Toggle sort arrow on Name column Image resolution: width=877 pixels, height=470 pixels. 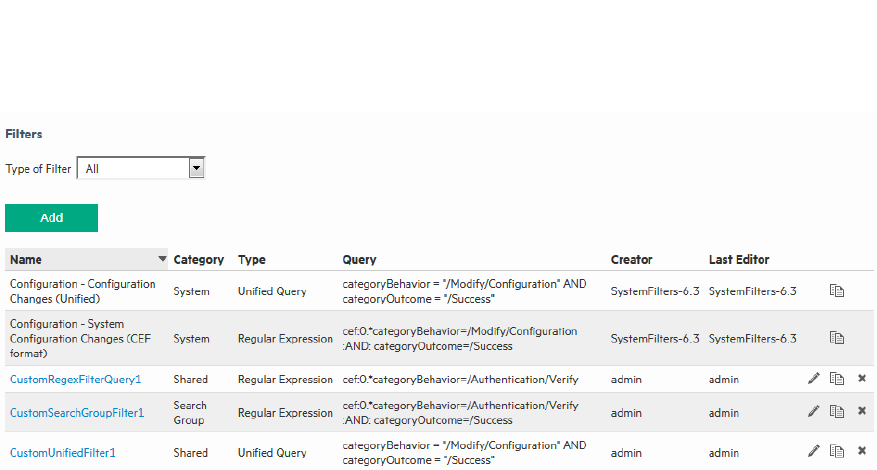[x=162, y=259]
